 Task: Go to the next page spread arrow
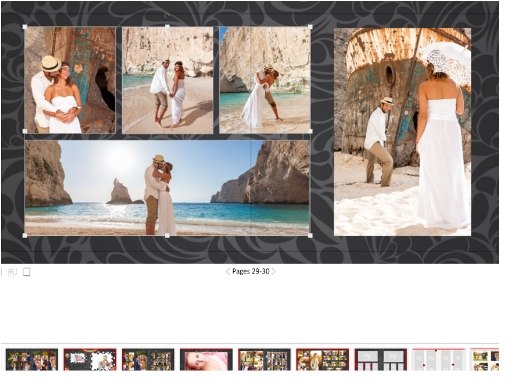tap(273, 271)
